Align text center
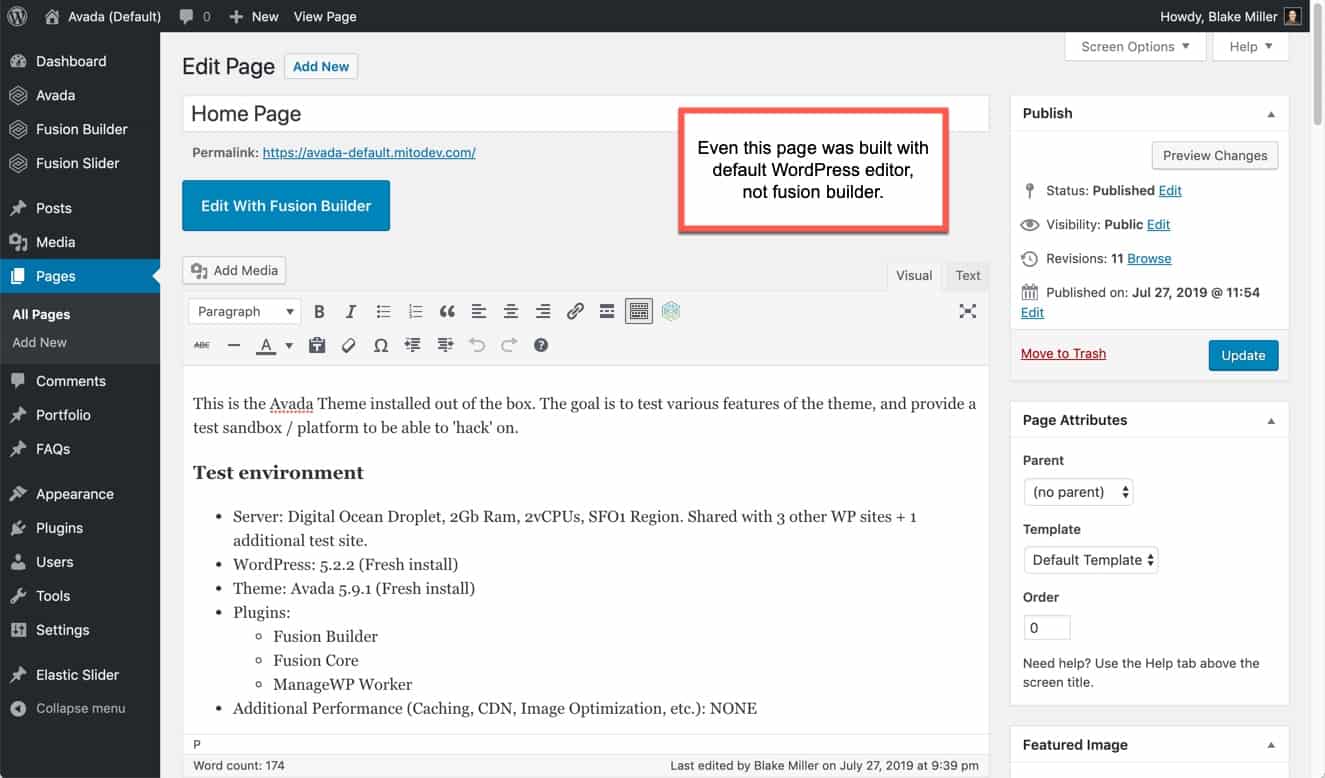1325x778 pixels. [x=511, y=312]
